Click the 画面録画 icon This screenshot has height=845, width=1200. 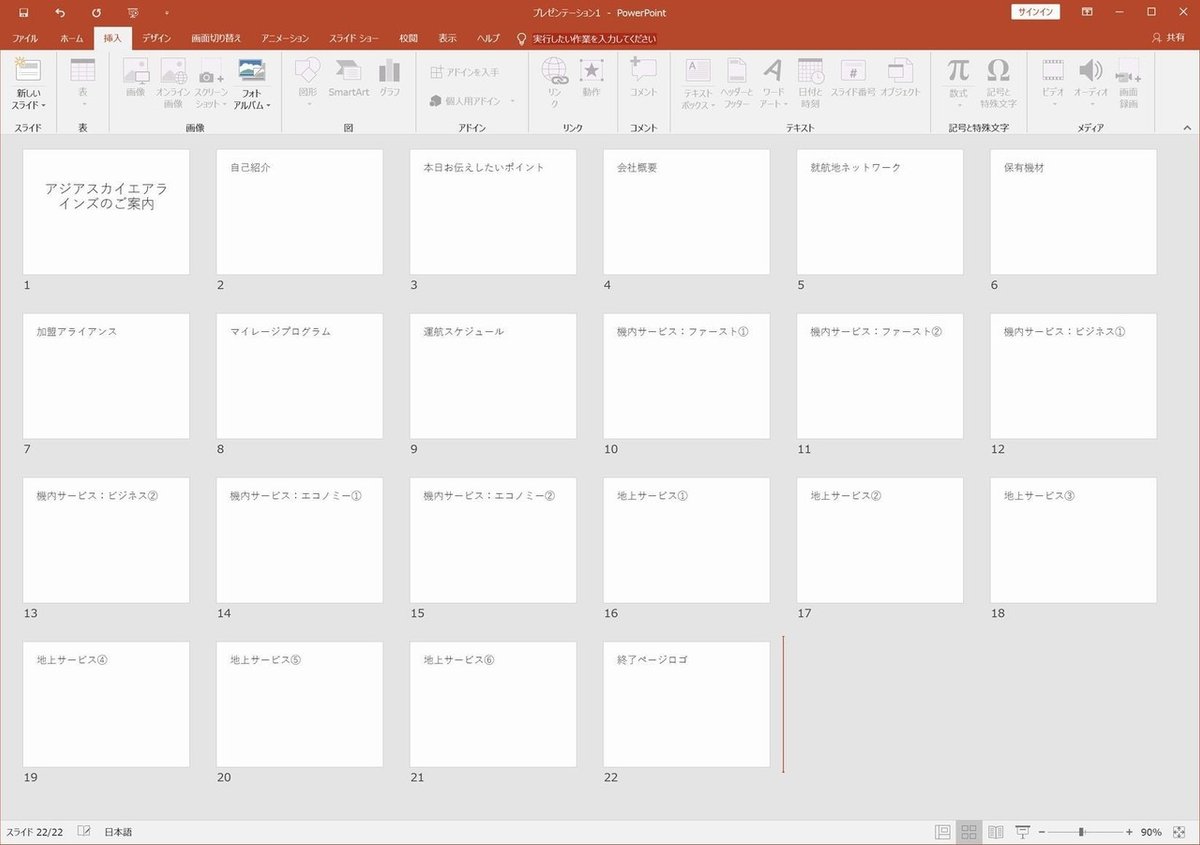[x=1128, y=84]
